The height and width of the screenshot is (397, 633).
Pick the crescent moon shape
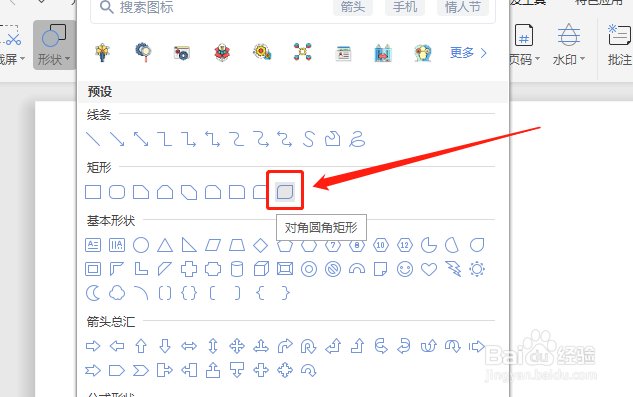[x=93, y=293]
